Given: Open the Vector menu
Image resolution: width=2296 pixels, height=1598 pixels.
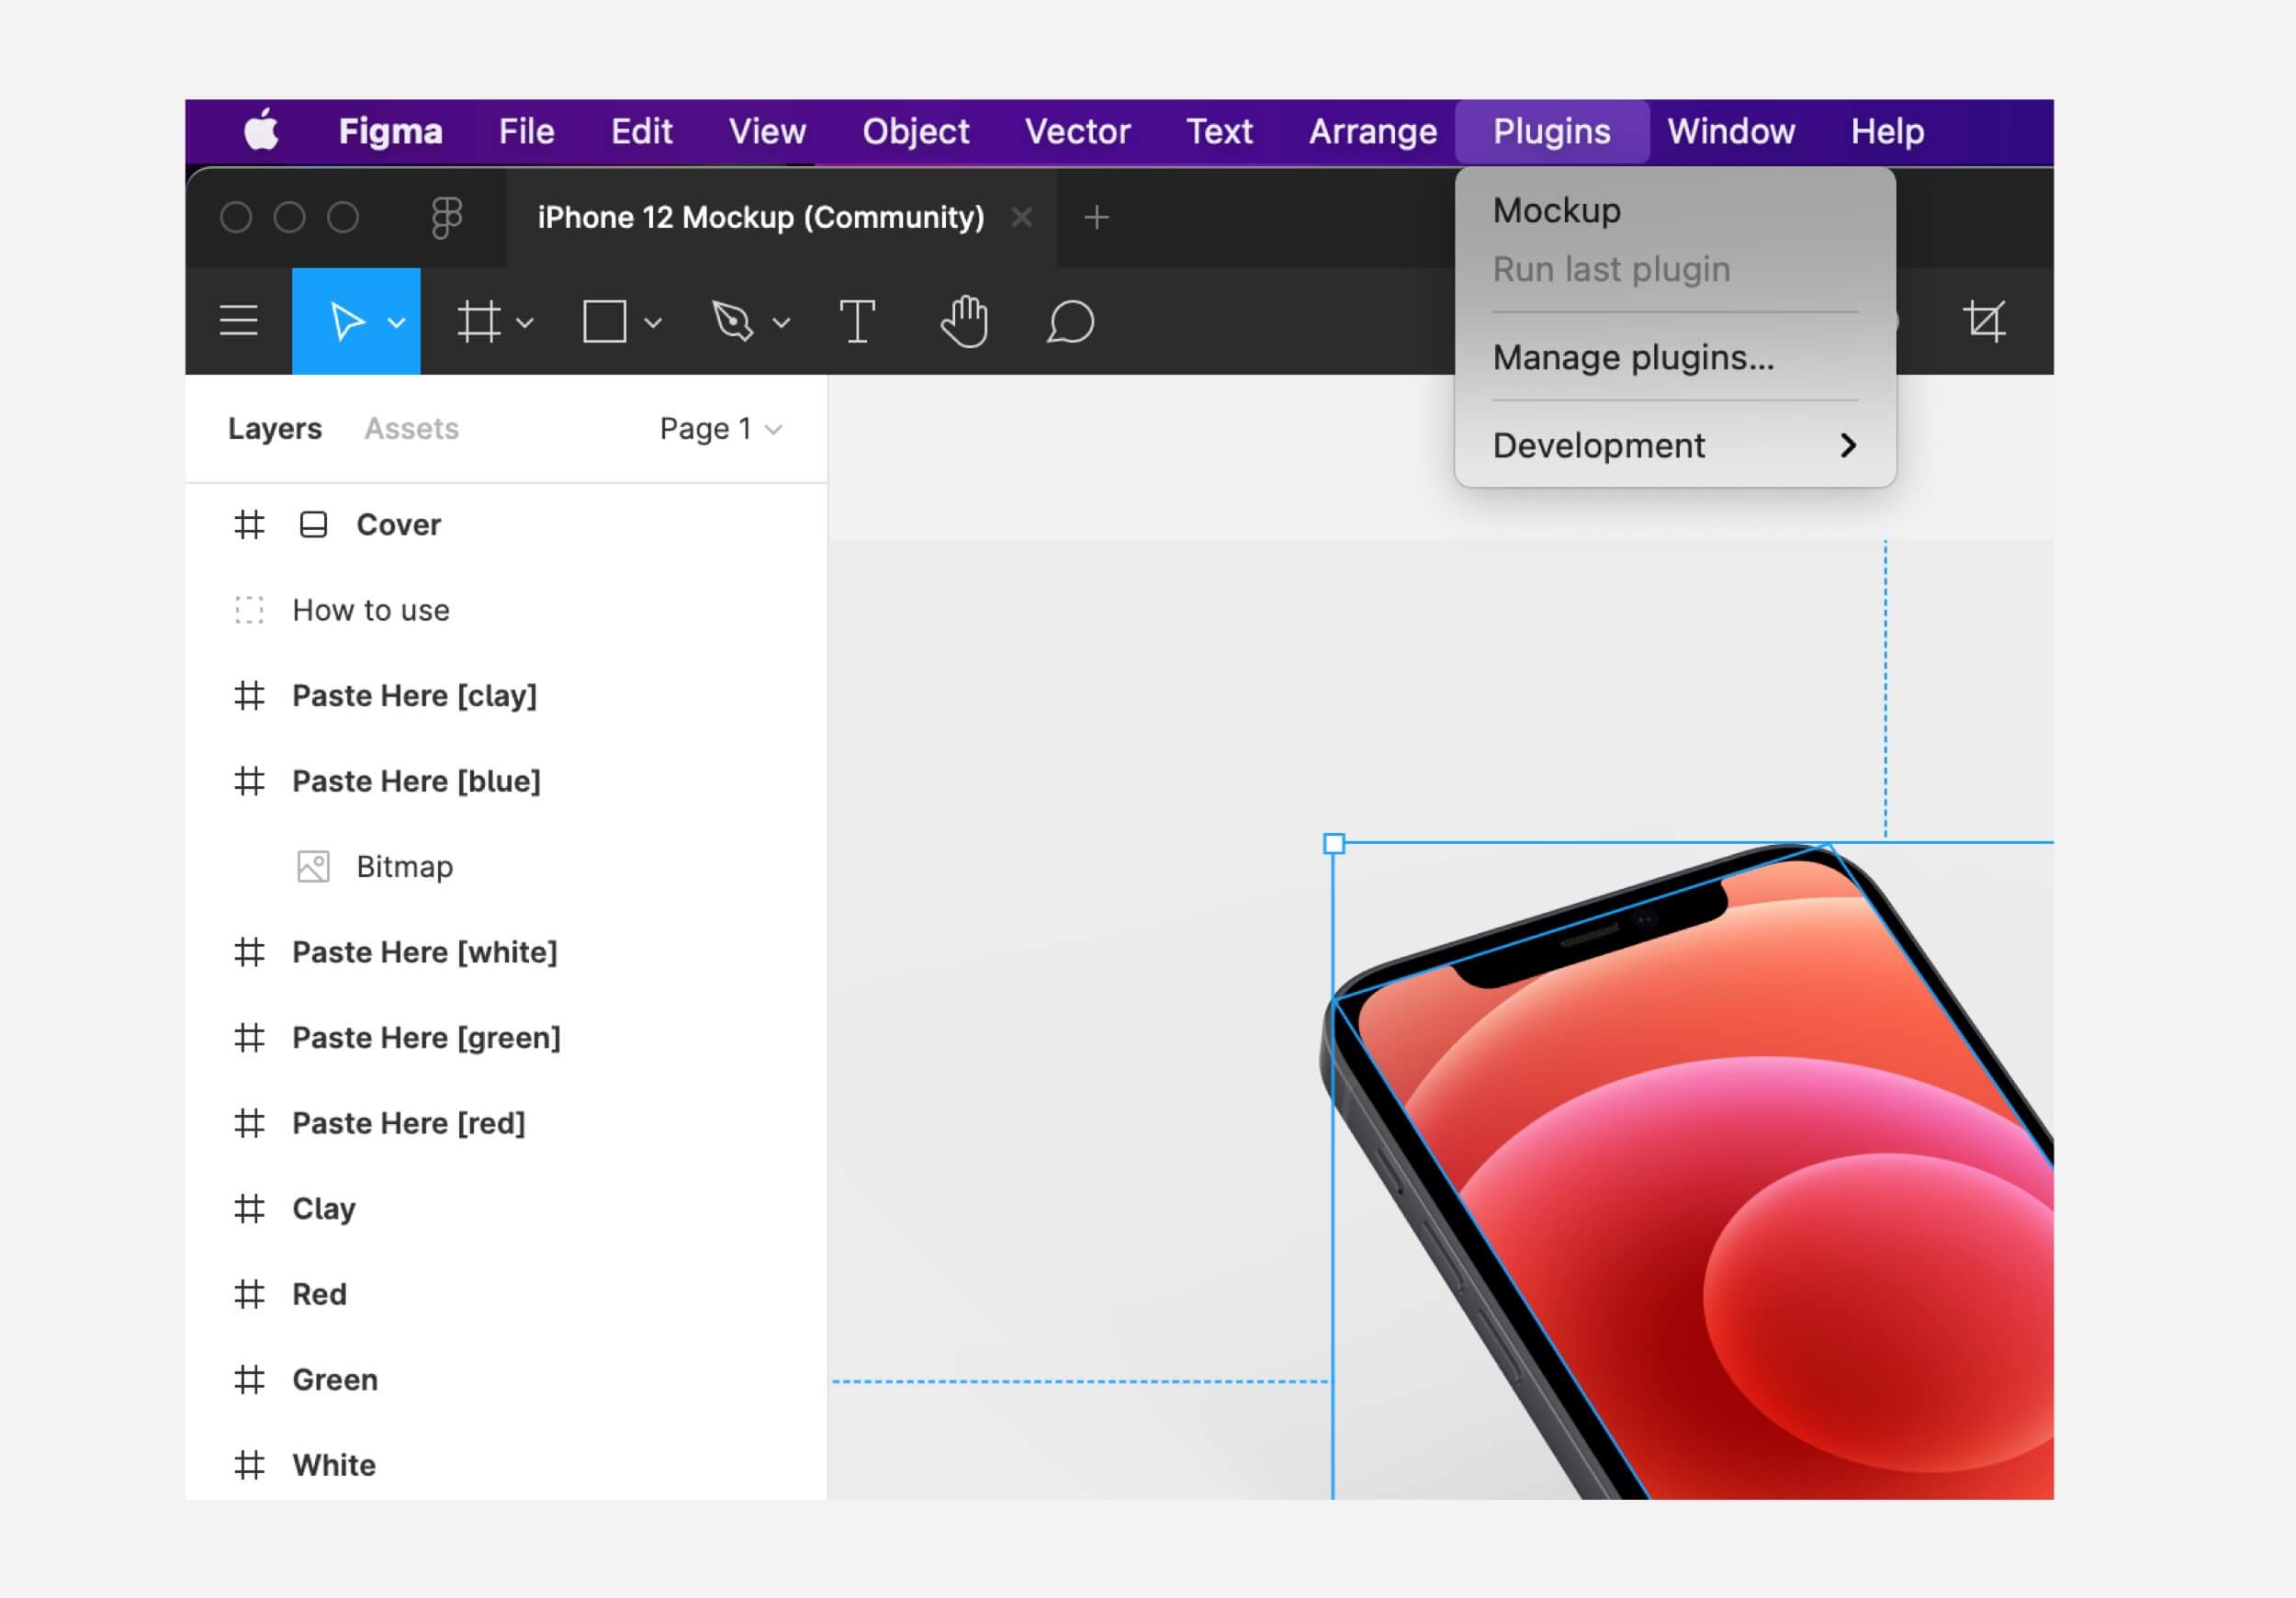Looking at the screenshot, I should [x=1077, y=131].
